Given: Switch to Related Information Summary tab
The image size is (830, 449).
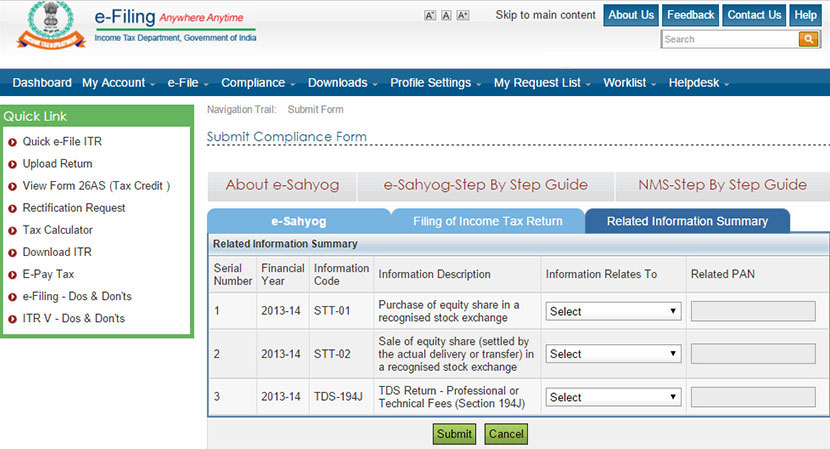Looking at the screenshot, I should [x=687, y=221].
